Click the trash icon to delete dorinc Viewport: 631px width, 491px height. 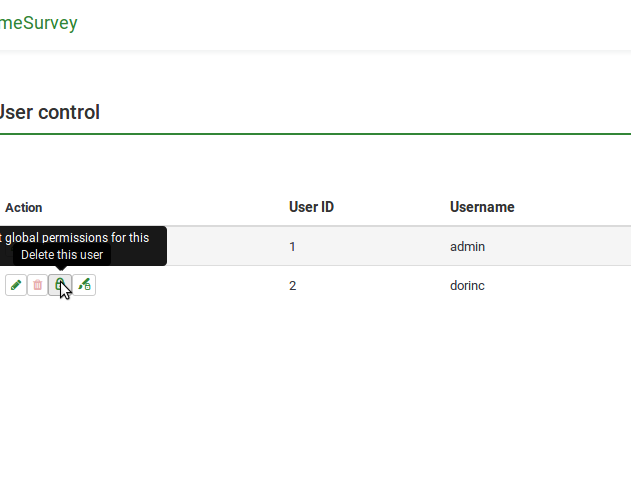(38, 286)
